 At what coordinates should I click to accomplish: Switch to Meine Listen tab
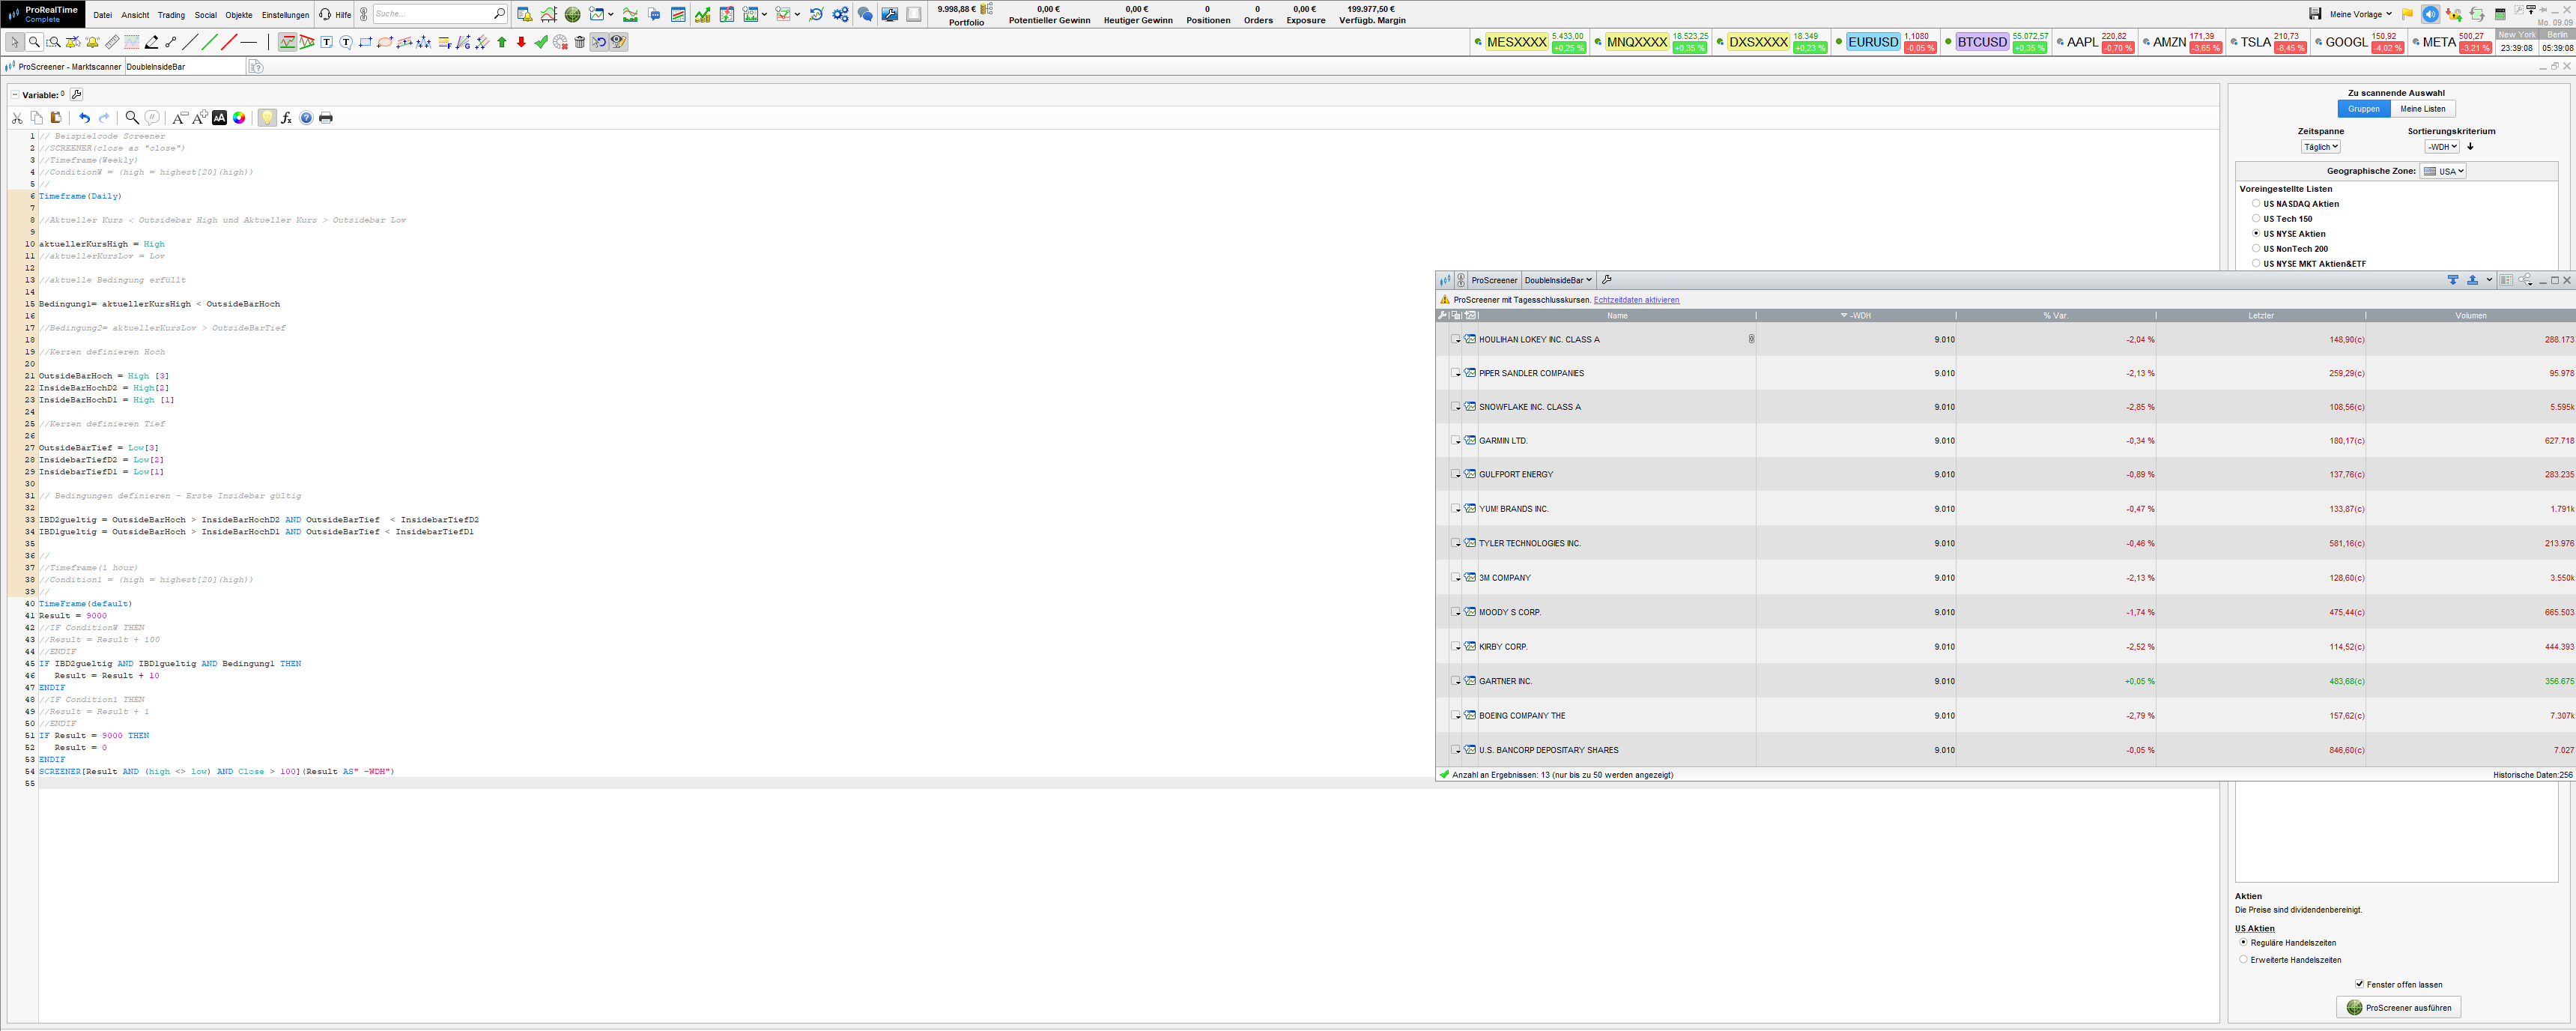coord(2422,109)
